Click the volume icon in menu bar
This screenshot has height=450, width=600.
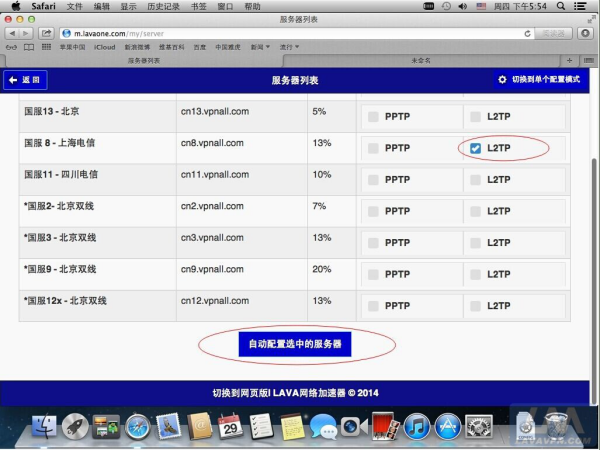click(463, 6)
